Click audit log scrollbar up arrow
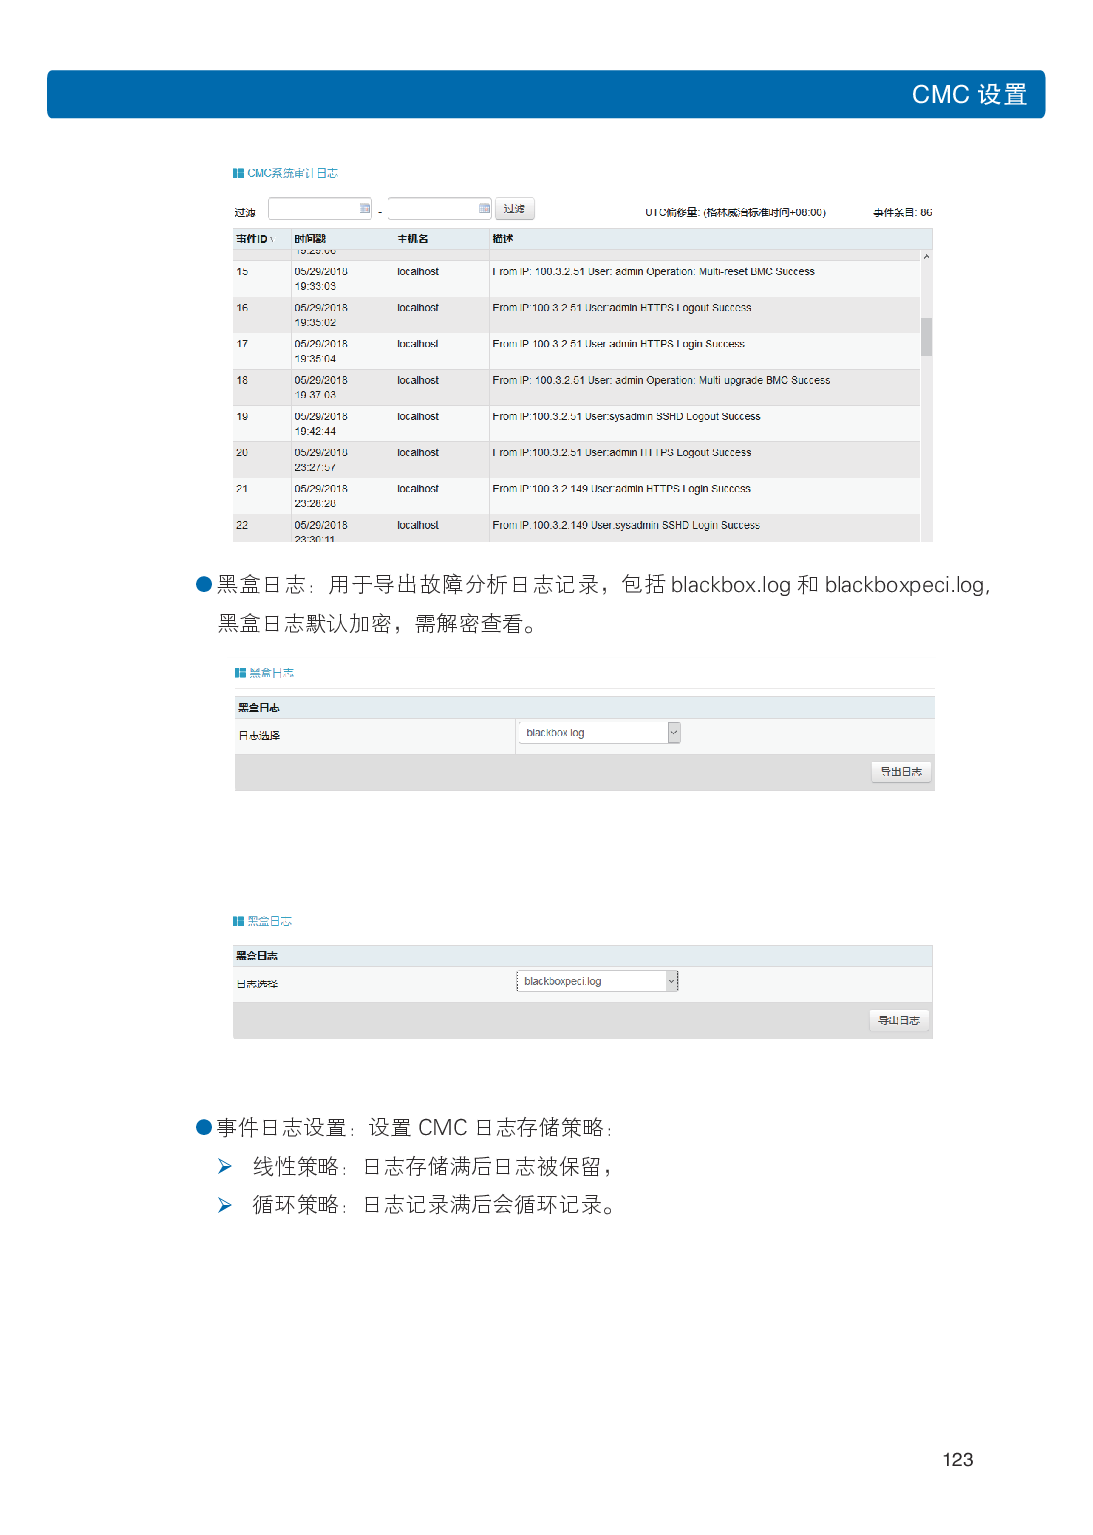1093x1535 pixels. pyautogui.click(x=926, y=257)
